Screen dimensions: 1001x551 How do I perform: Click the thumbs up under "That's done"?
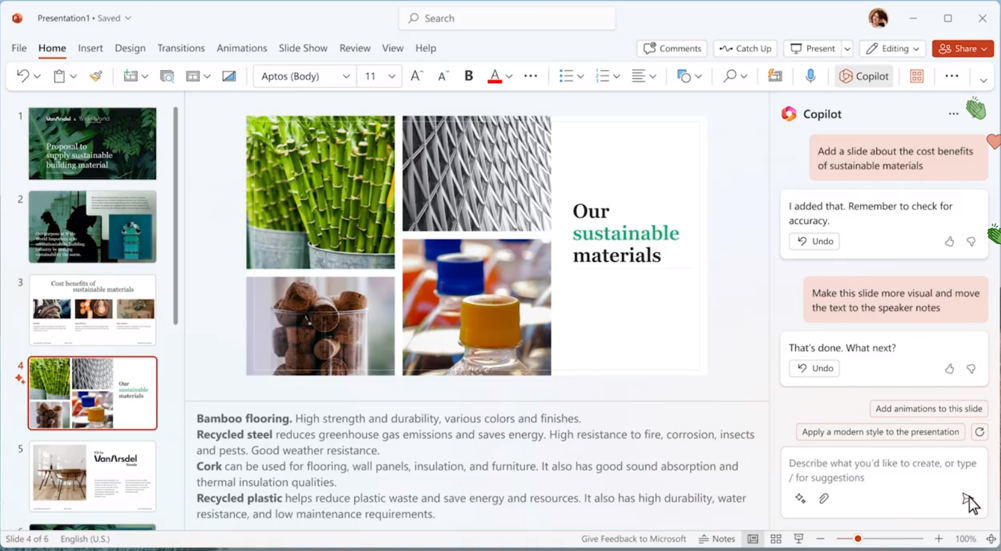[x=949, y=369]
